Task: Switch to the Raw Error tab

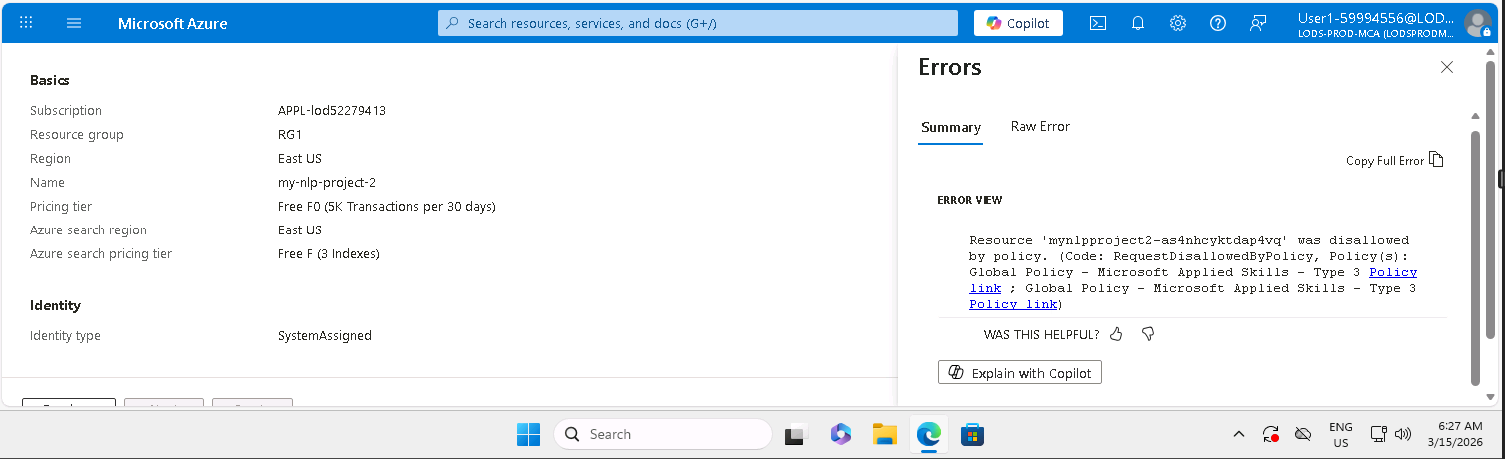Action: [1040, 126]
